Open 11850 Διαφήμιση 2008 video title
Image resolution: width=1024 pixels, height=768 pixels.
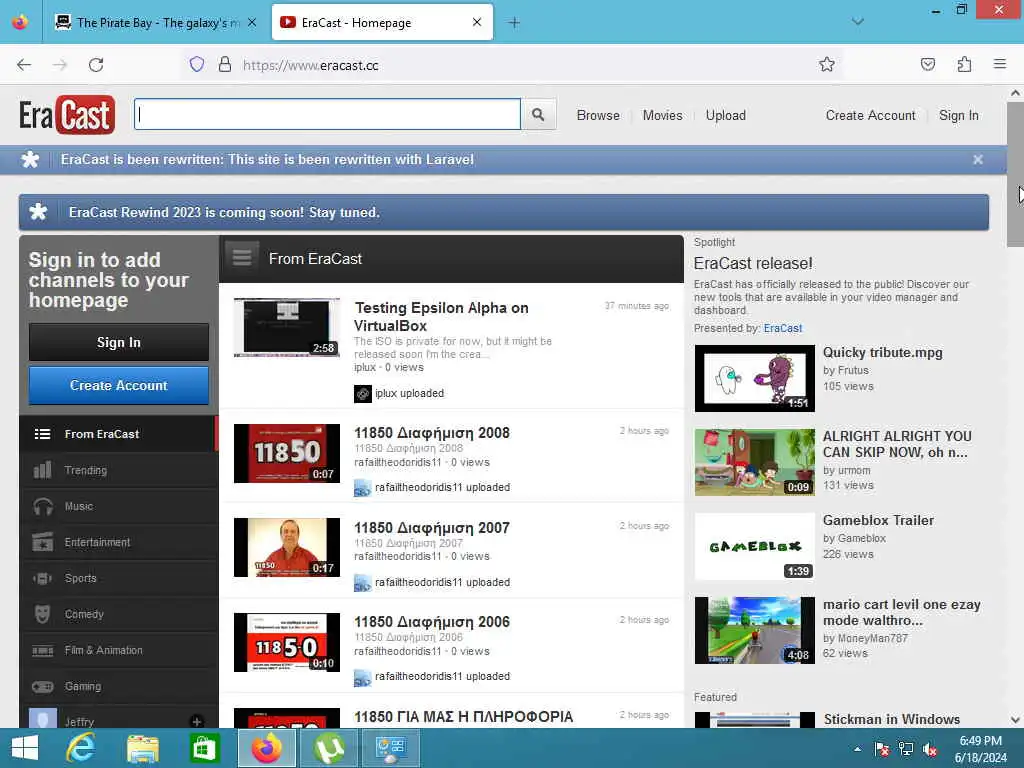coord(432,433)
